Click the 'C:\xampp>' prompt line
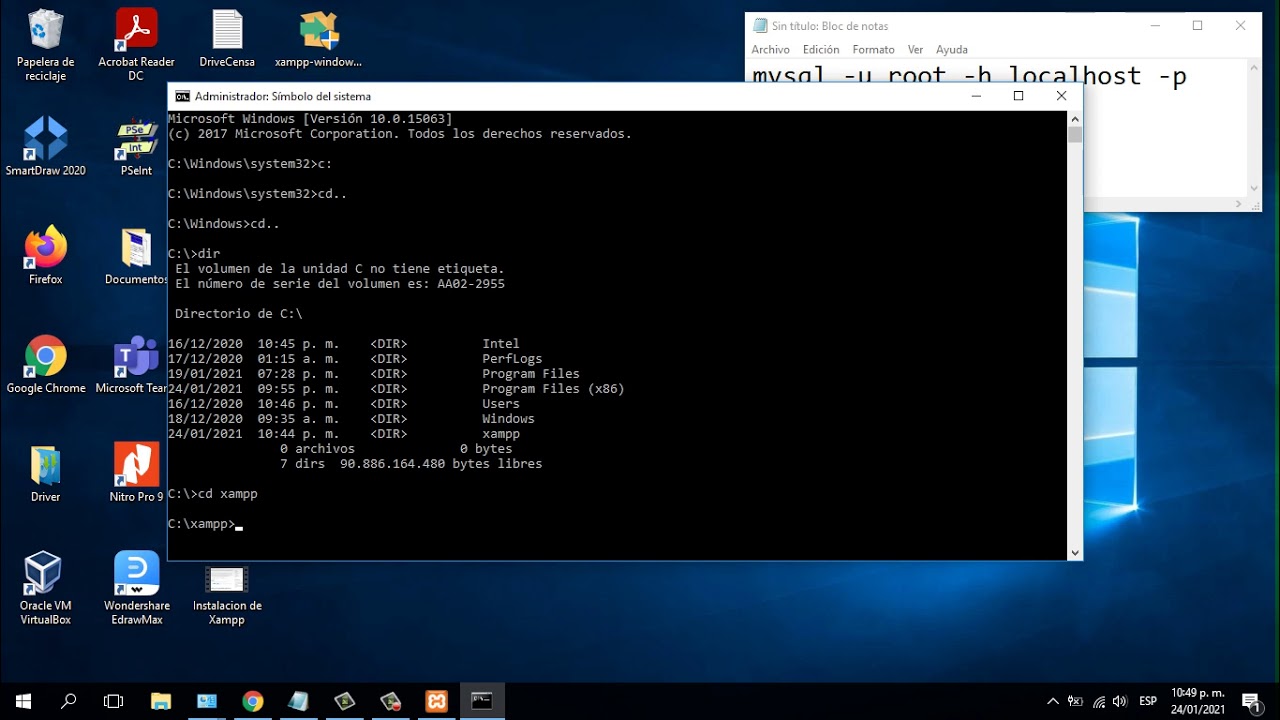The height and width of the screenshot is (720, 1280). (205, 524)
